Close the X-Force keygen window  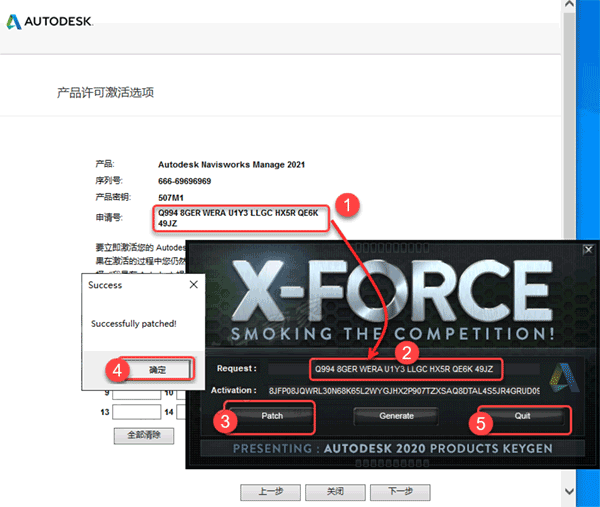coord(588,250)
